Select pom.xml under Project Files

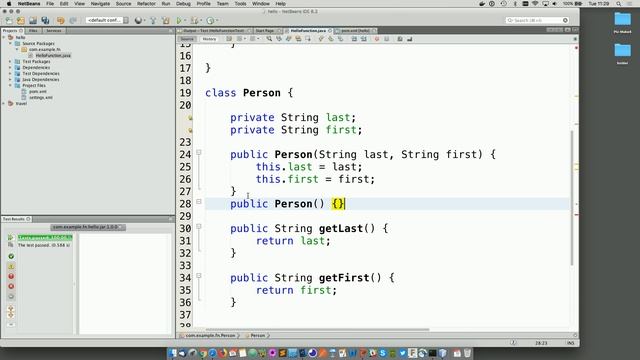click(x=38, y=91)
